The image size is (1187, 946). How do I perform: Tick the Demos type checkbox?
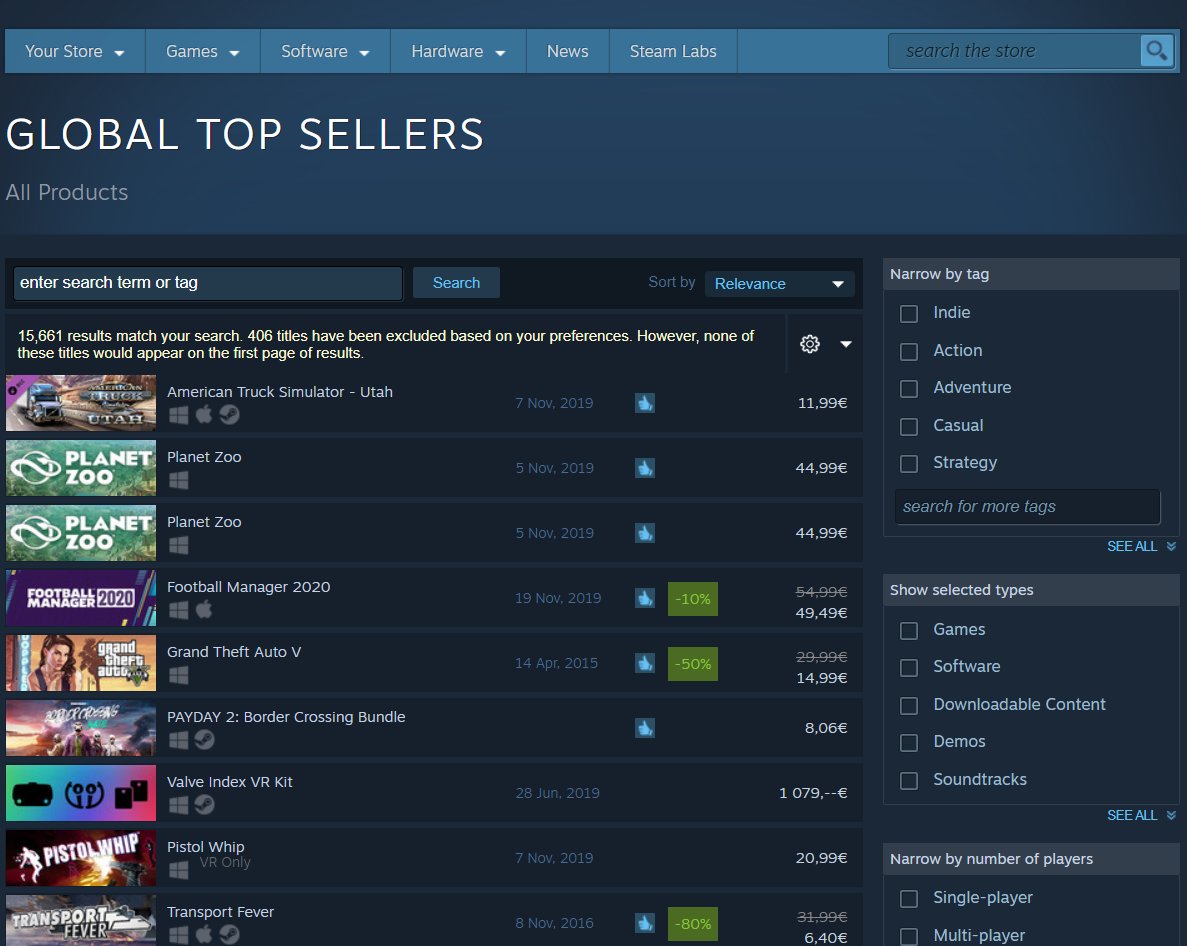pyautogui.click(x=908, y=742)
